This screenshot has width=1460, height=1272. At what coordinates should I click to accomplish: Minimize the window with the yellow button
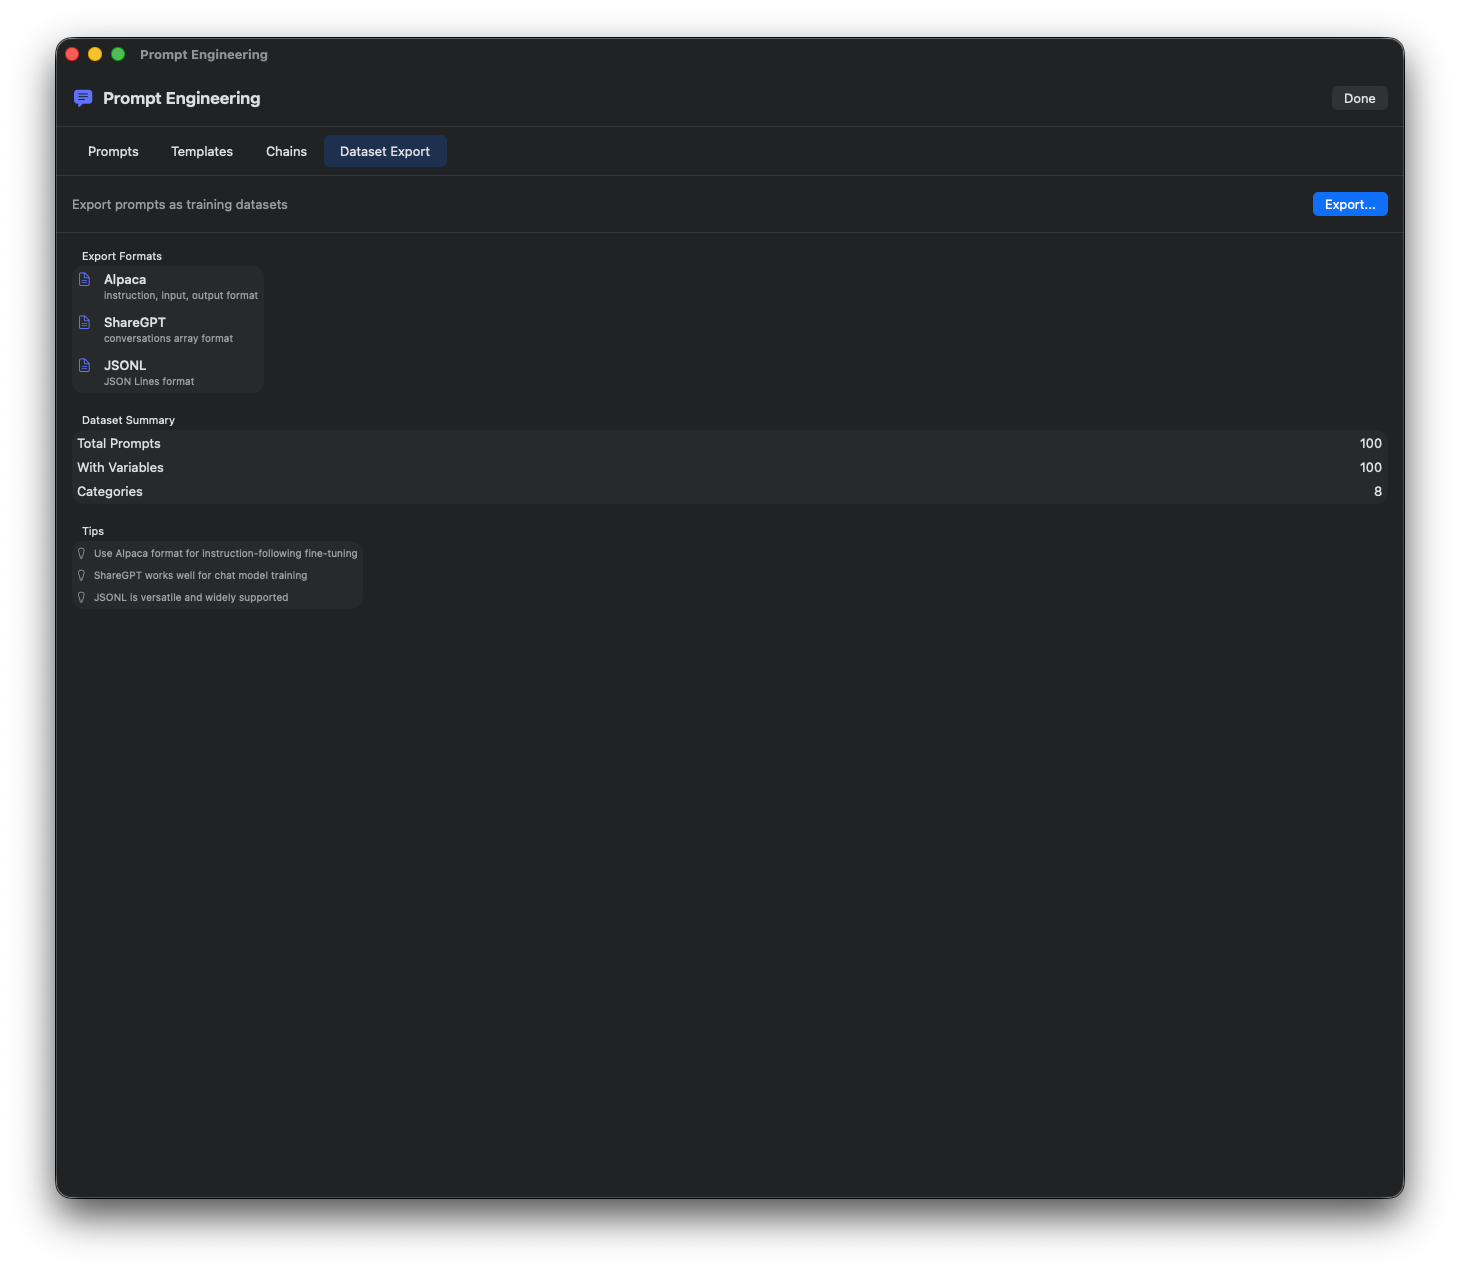point(95,54)
